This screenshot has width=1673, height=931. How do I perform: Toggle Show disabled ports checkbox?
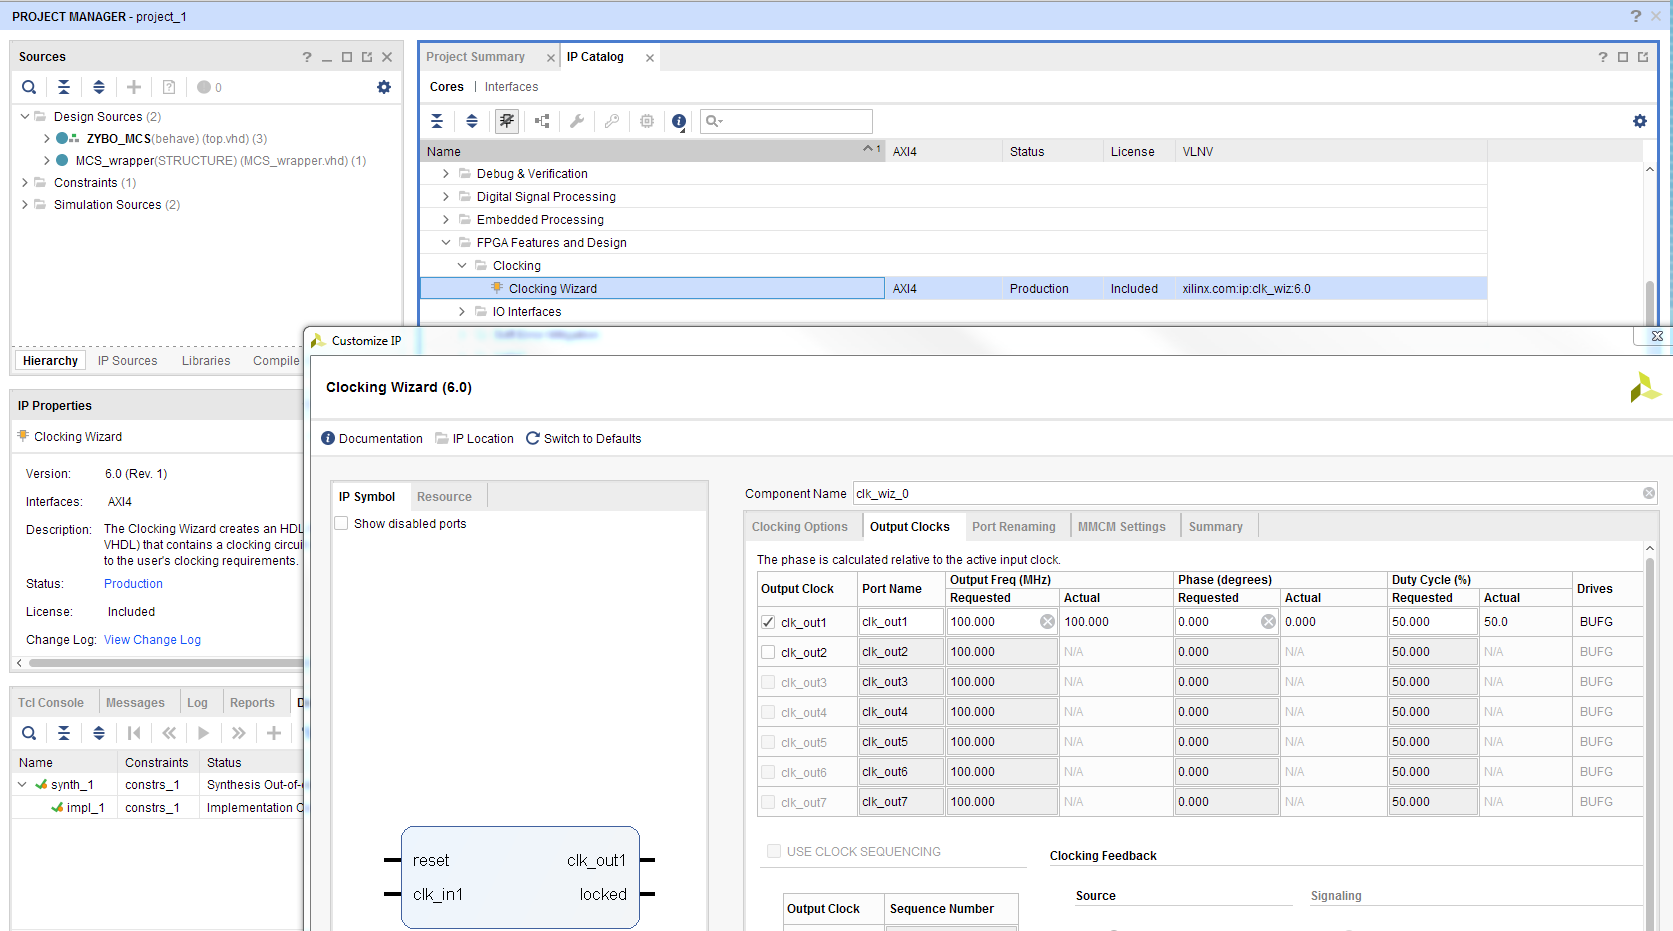342,523
